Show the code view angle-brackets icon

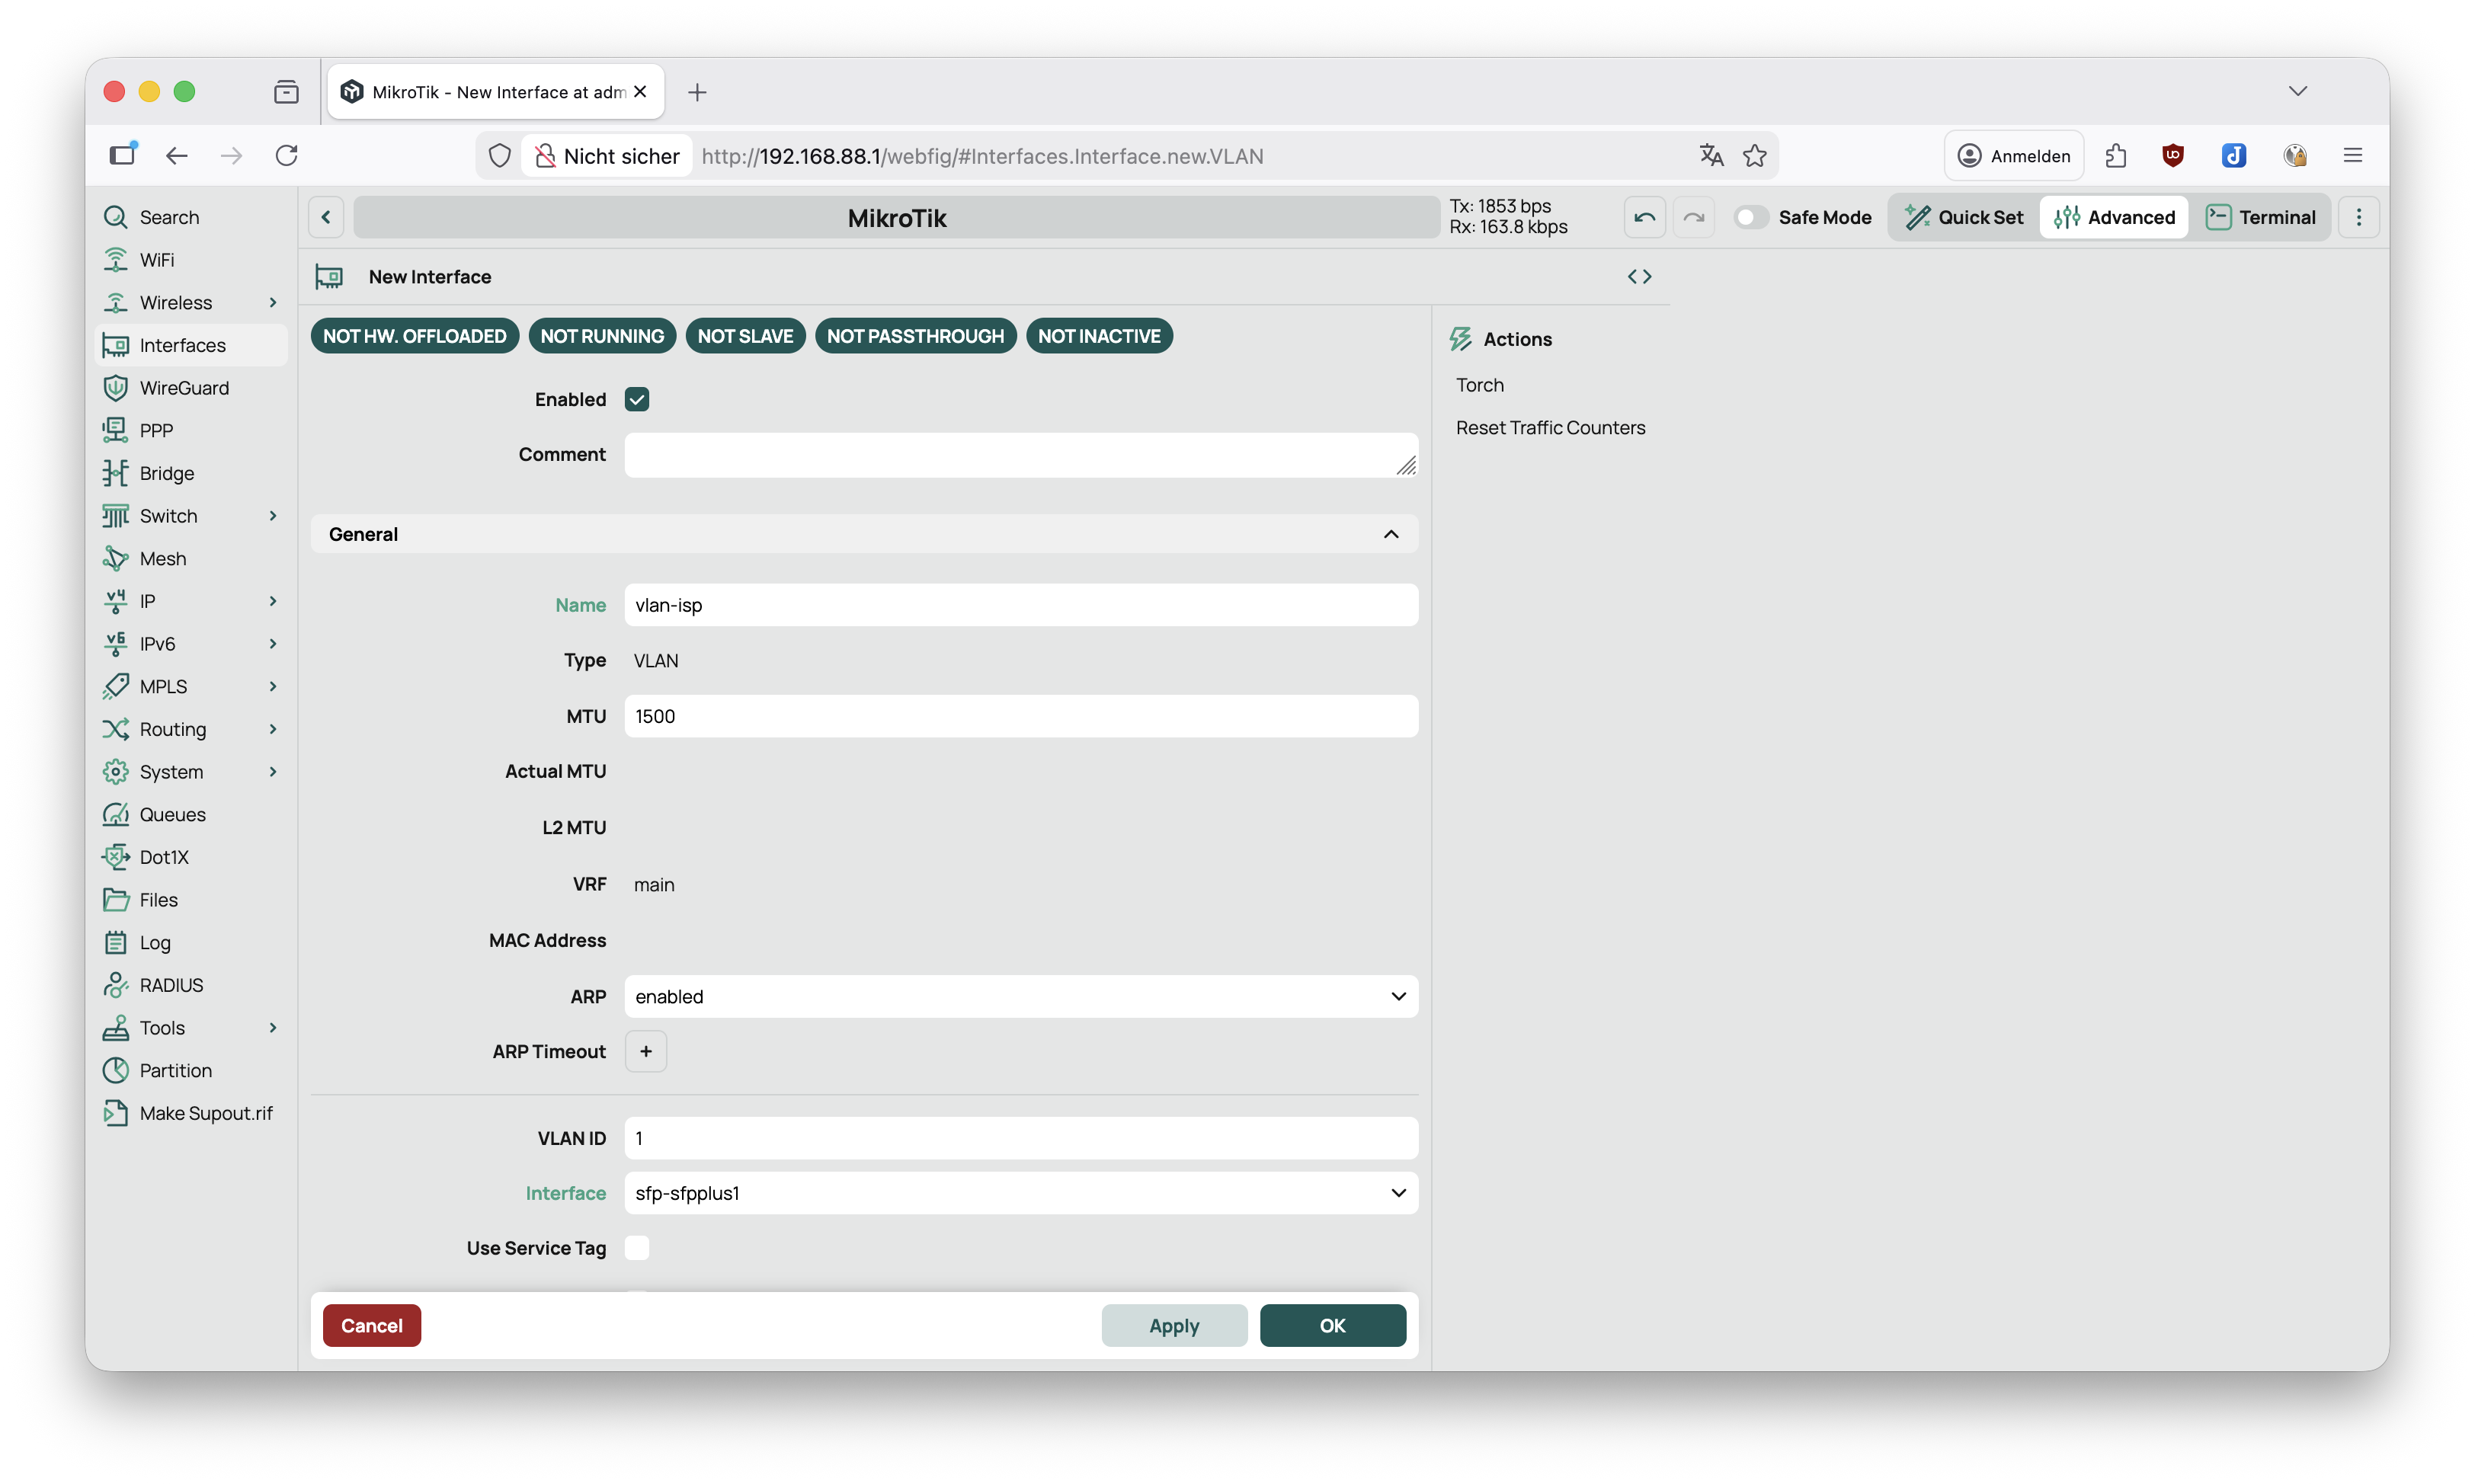1639,277
